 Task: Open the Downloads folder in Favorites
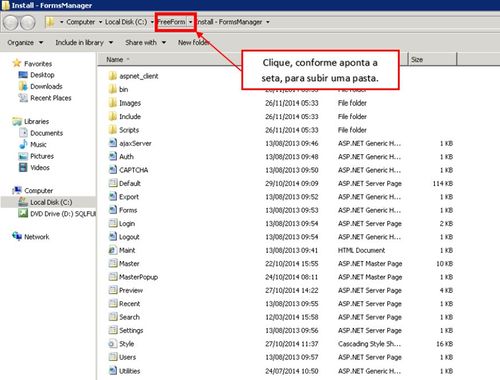point(40,87)
